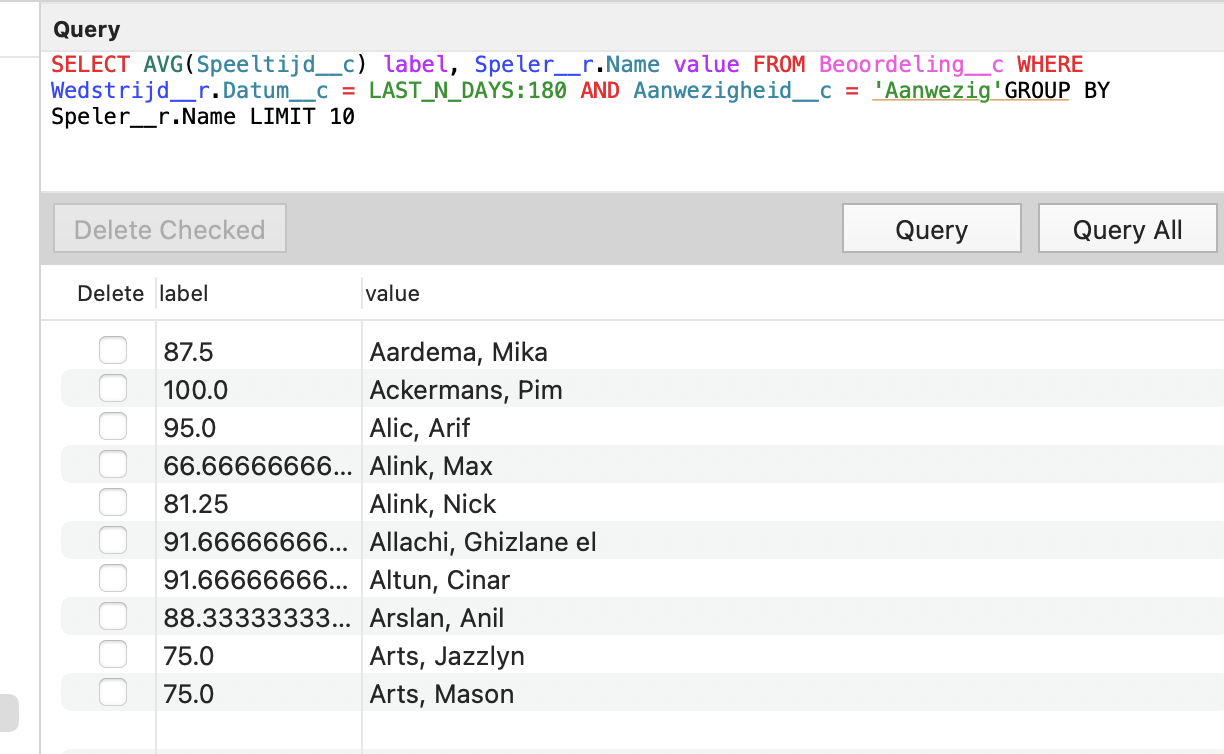Enable the checkbox for Alink, Nick row
The height and width of the screenshot is (754, 1224).
coord(113,502)
